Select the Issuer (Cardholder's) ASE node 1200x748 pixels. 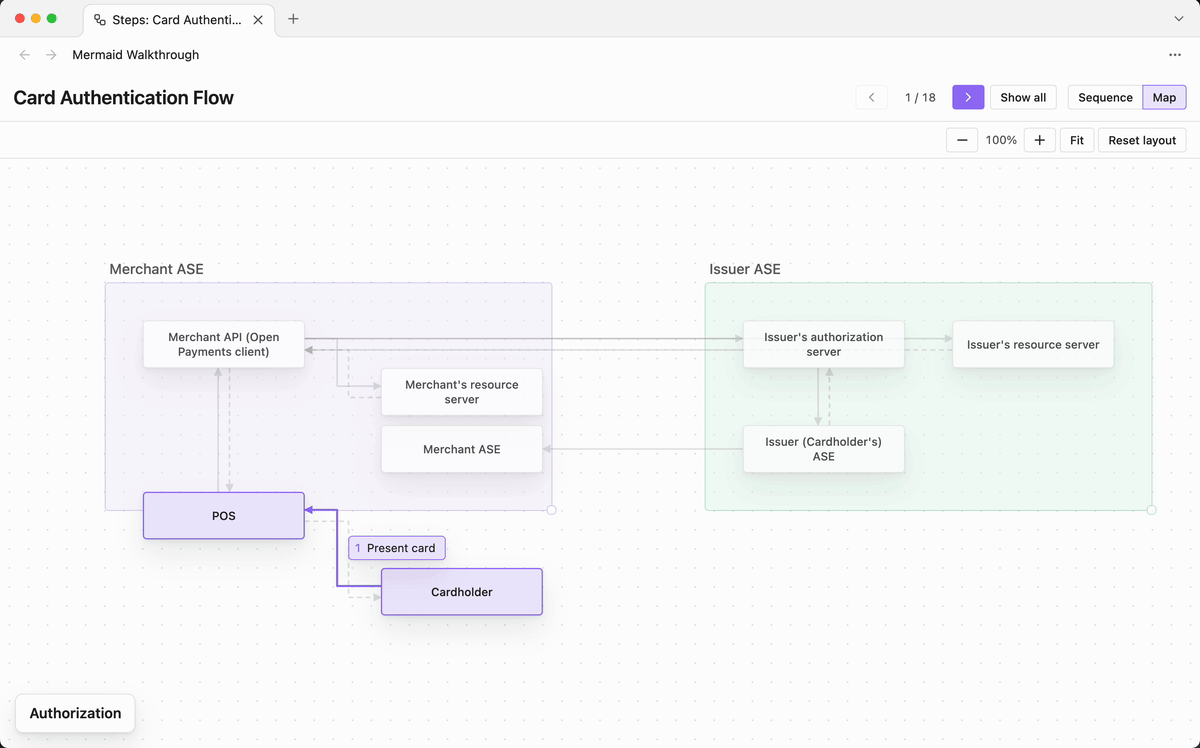[x=824, y=449]
